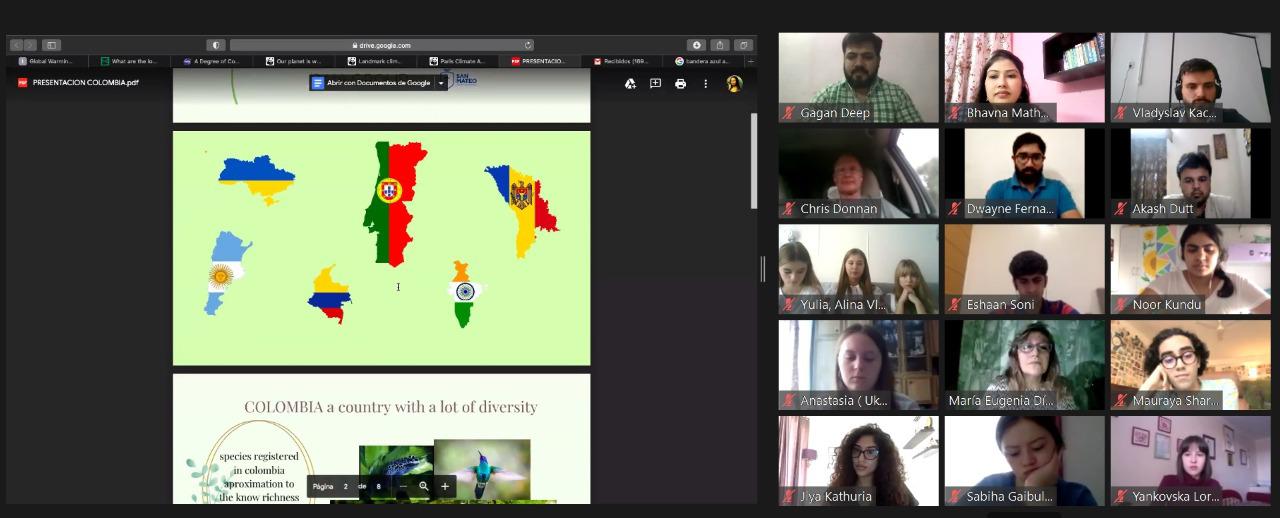This screenshot has width=1280, height=518.
Task: Open the three-dot more actions menu
Action: (x=705, y=84)
